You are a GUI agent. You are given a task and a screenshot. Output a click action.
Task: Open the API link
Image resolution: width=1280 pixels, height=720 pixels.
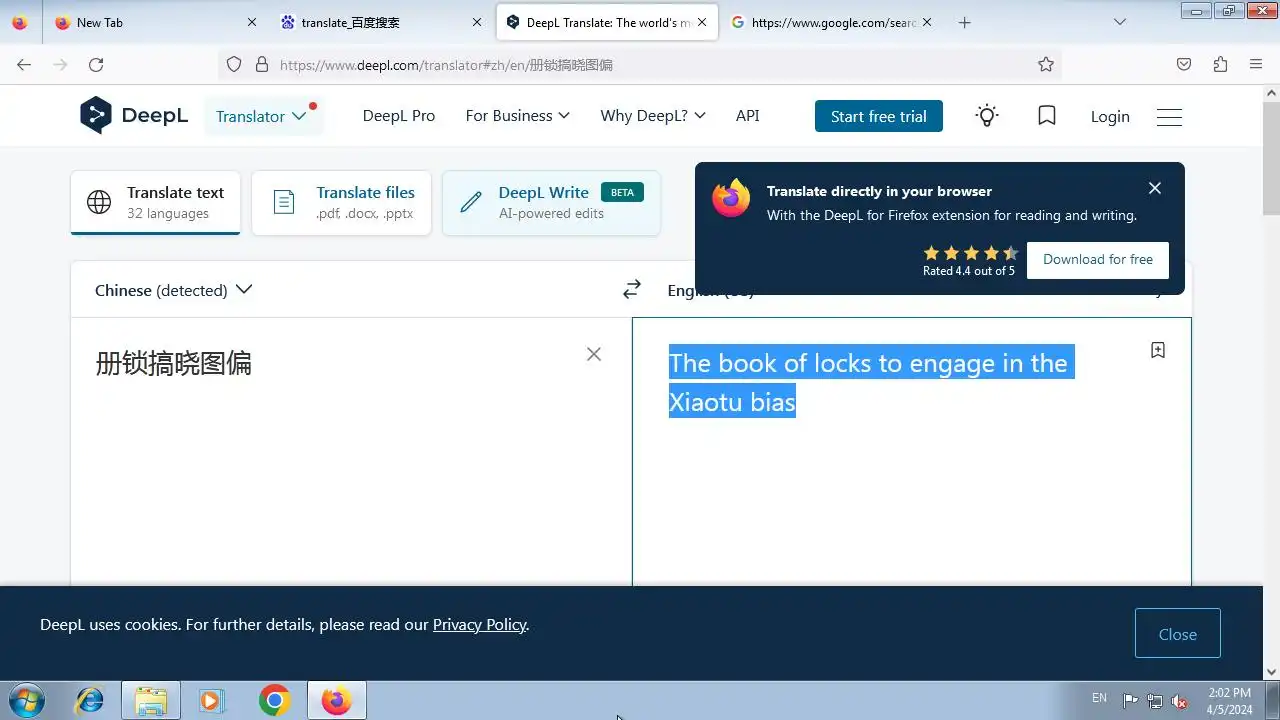point(747,116)
